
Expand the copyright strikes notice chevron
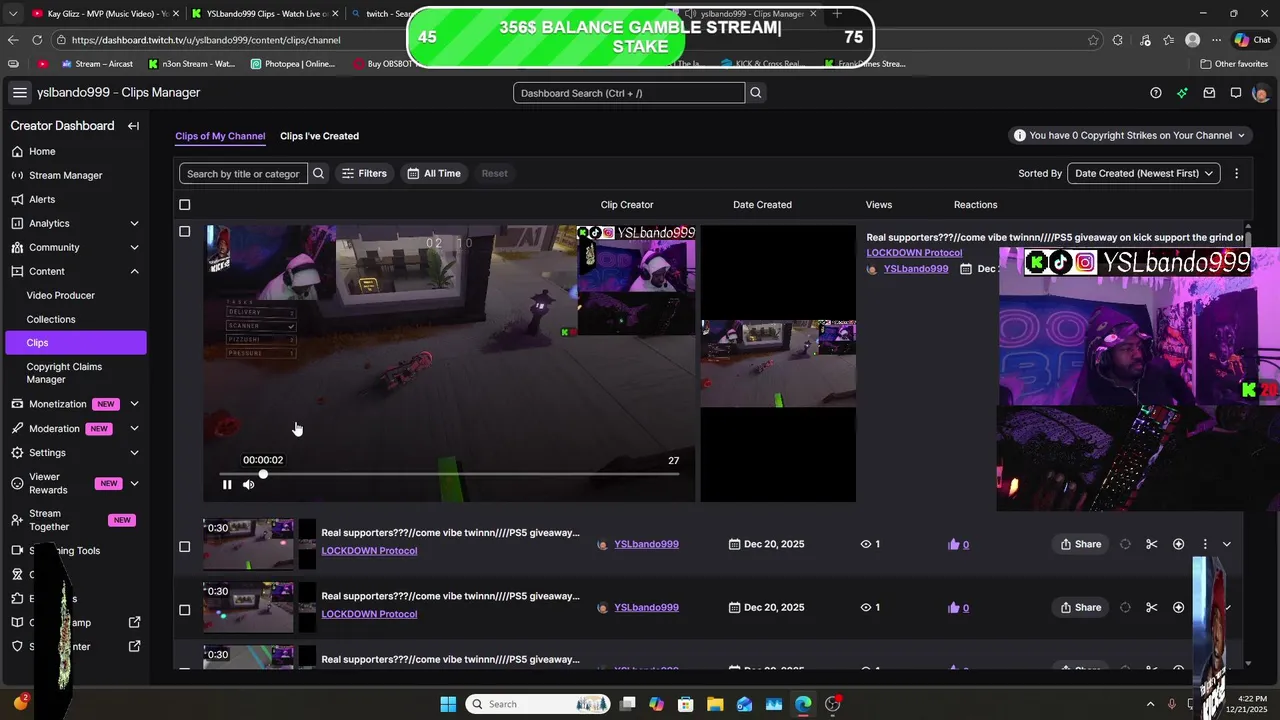tap(1242, 135)
